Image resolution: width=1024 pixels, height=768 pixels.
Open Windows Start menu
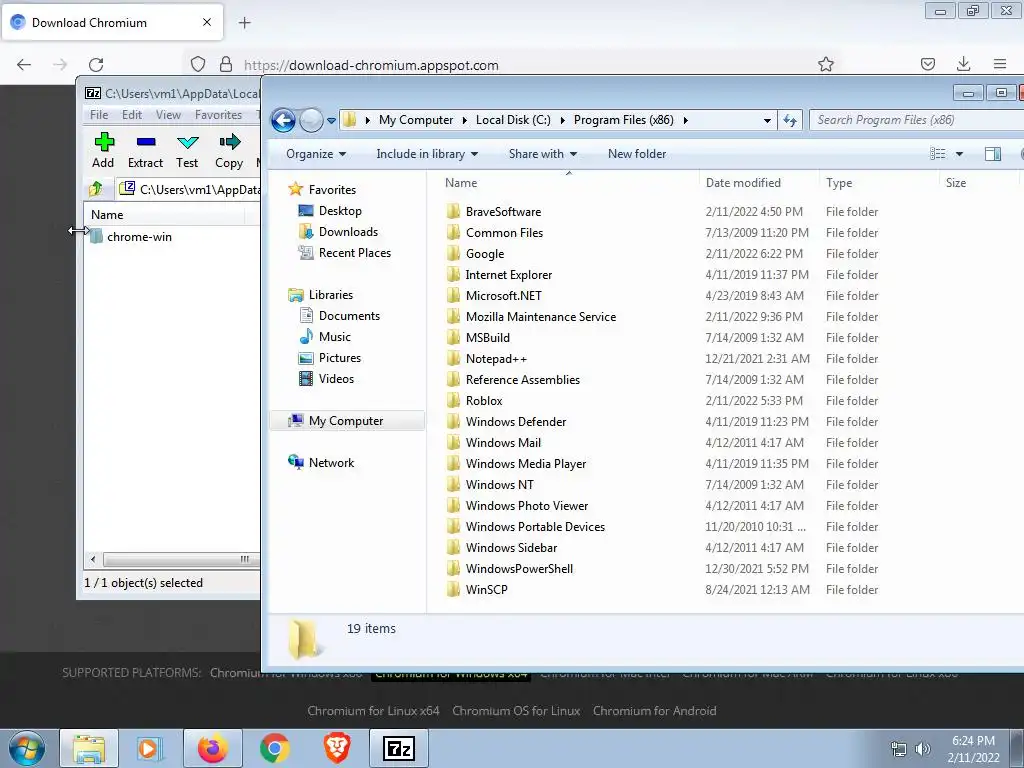pyautogui.click(x=27, y=748)
